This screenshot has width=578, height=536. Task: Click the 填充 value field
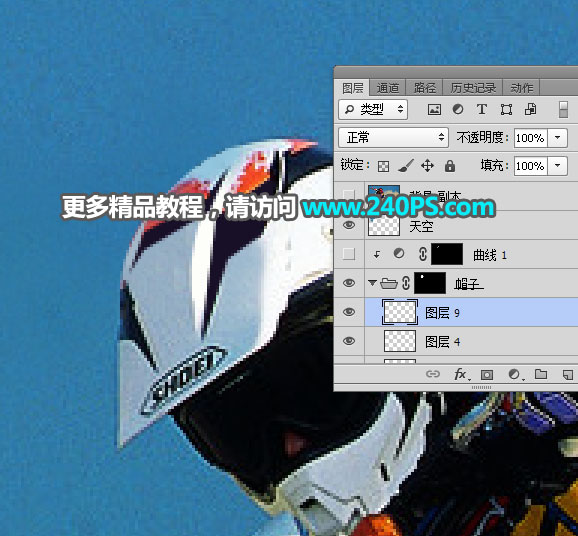pos(531,166)
